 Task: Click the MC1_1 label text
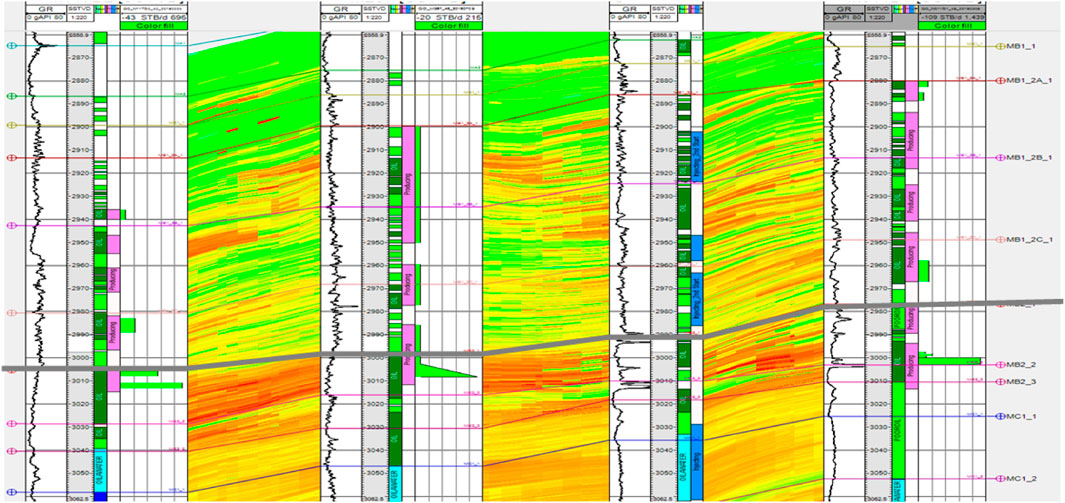pyautogui.click(x=1020, y=416)
